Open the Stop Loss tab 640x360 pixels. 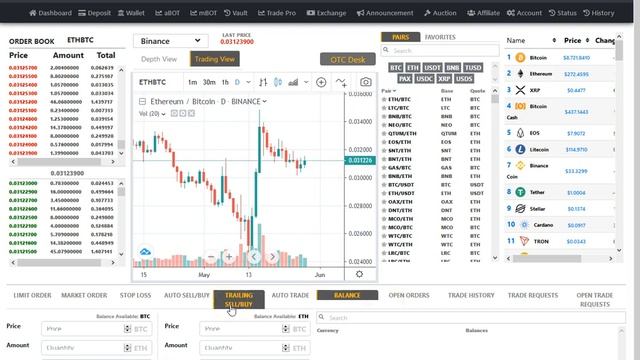(x=135, y=295)
